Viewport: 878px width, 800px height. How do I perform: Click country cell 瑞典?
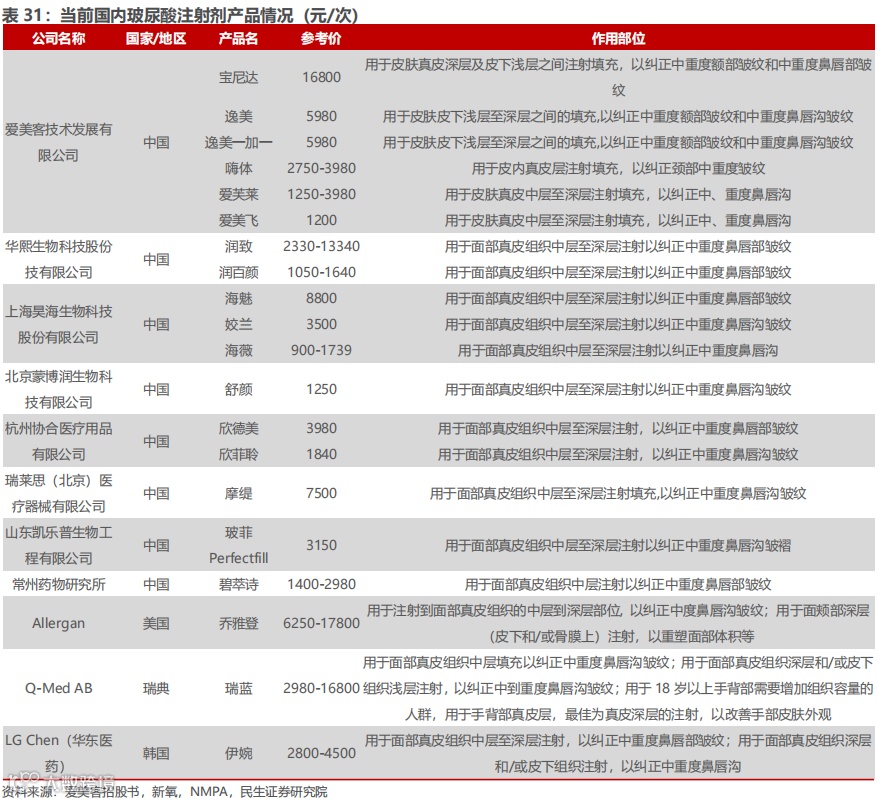pos(156,688)
